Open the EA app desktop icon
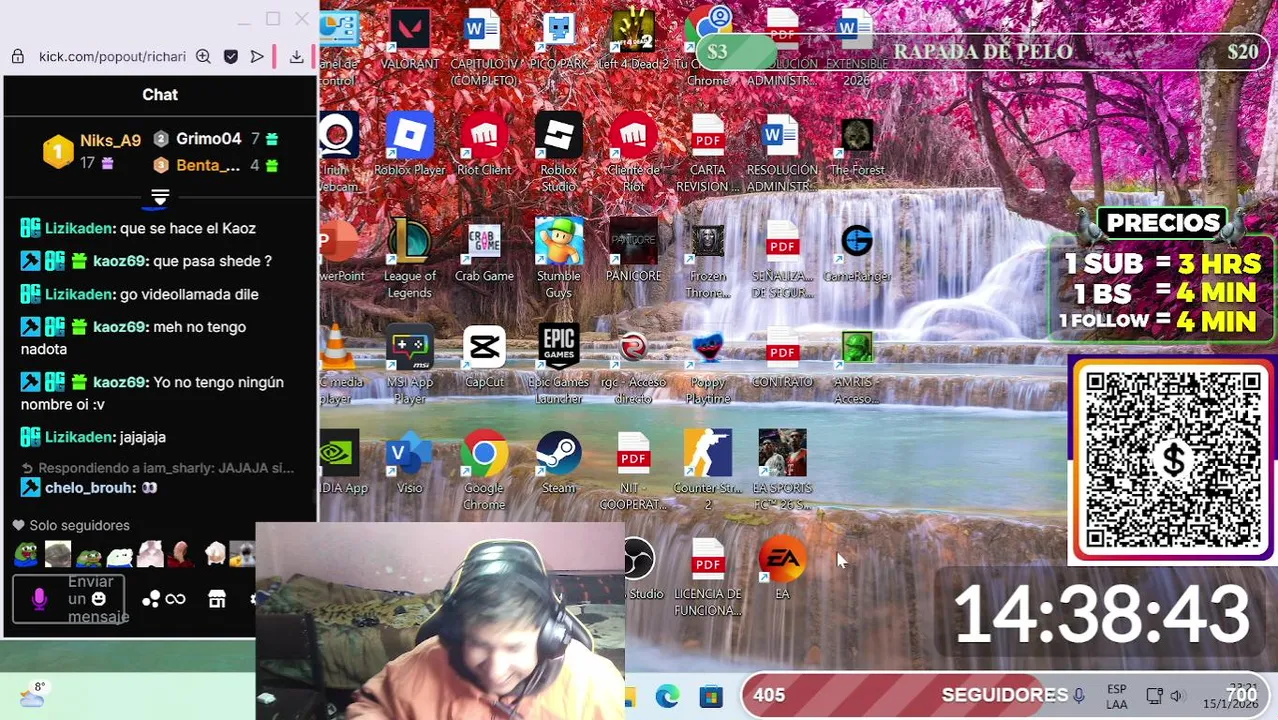Viewport: 1278px width, 720px height. pyautogui.click(x=782, y=568)
